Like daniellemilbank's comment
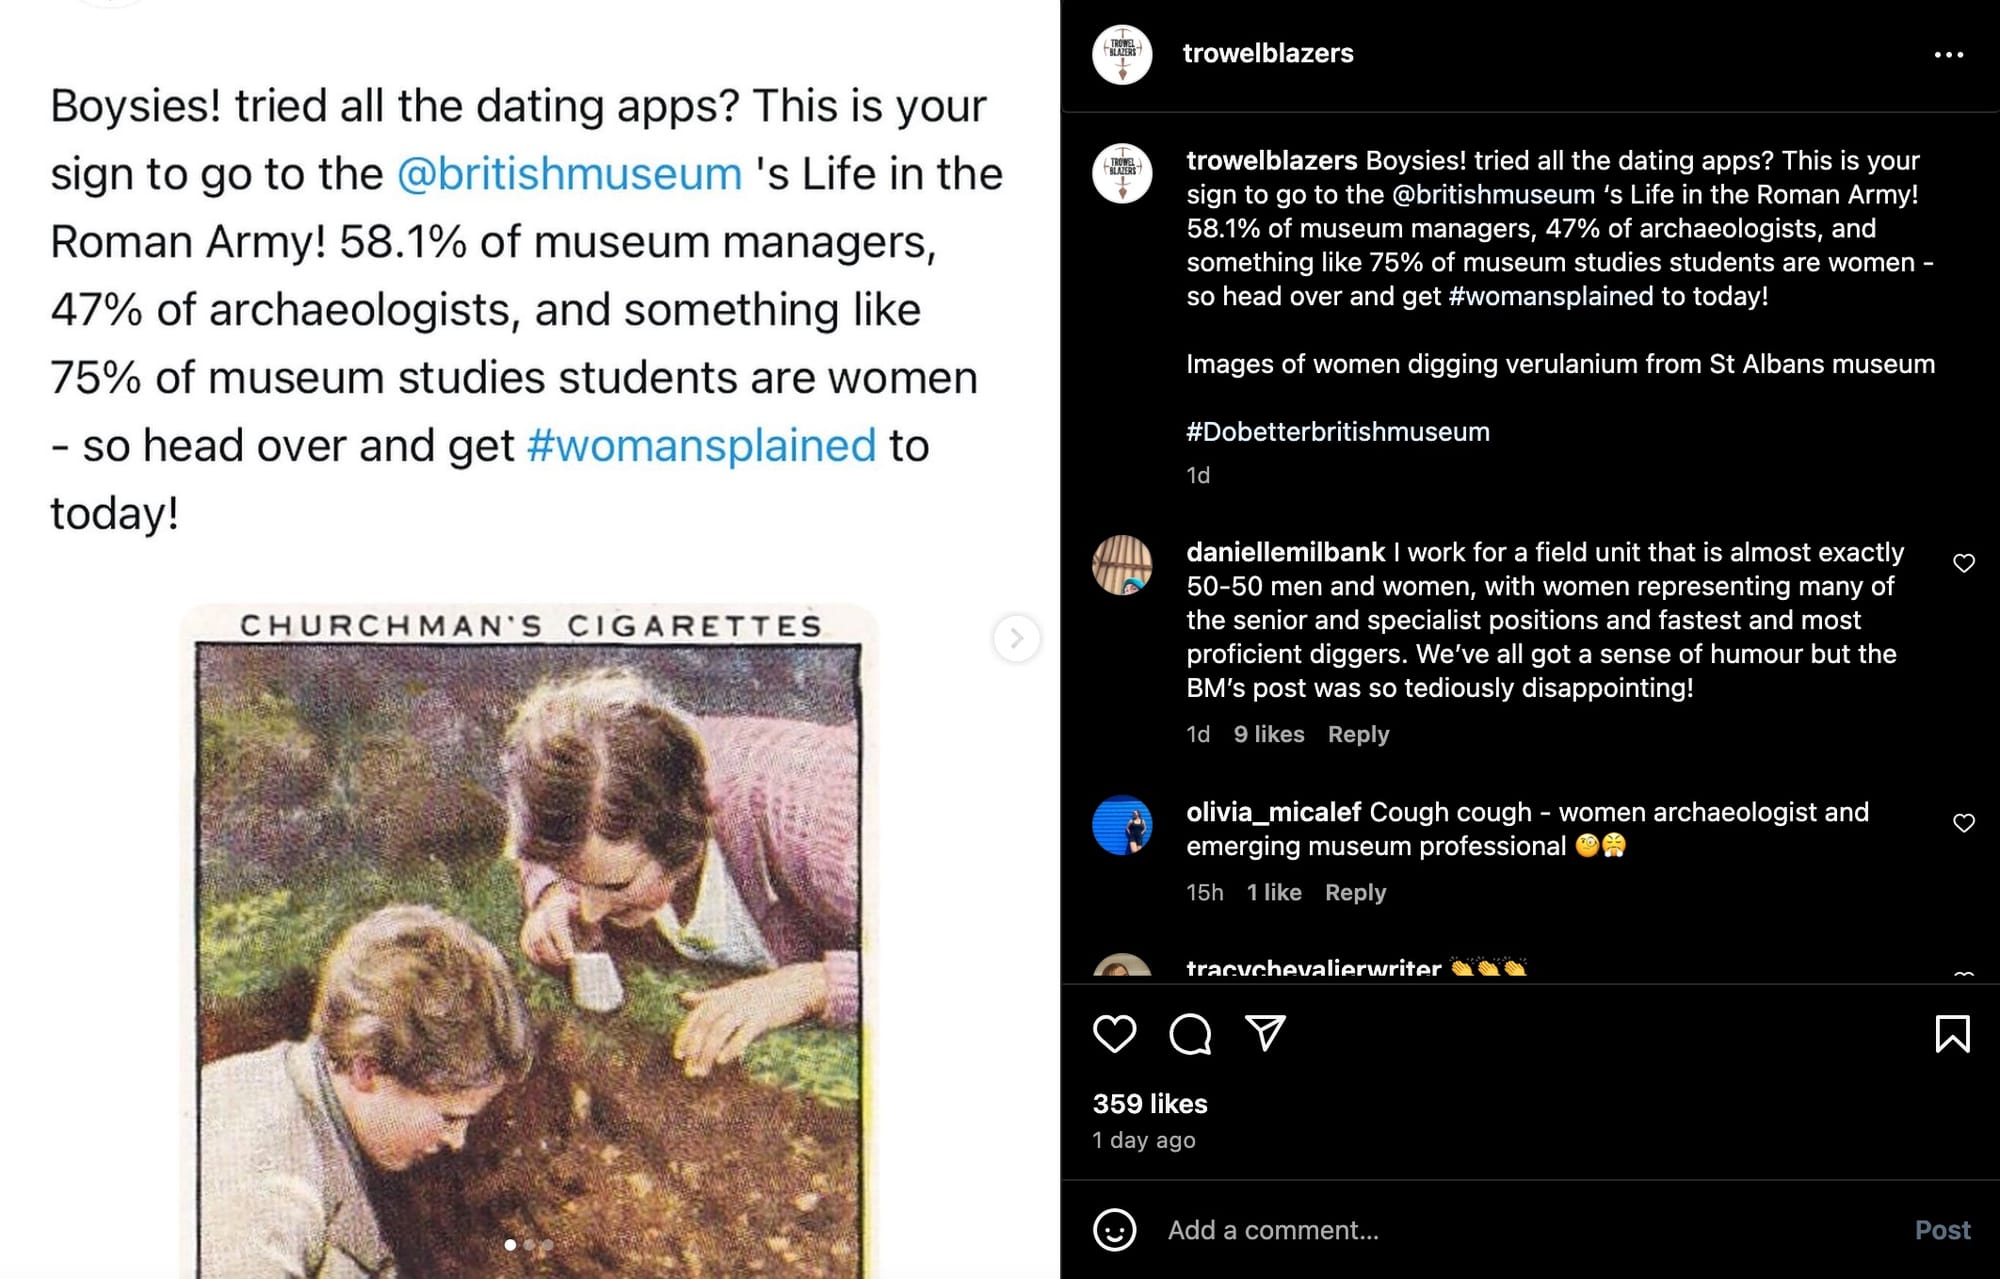 coord(1964,563)
